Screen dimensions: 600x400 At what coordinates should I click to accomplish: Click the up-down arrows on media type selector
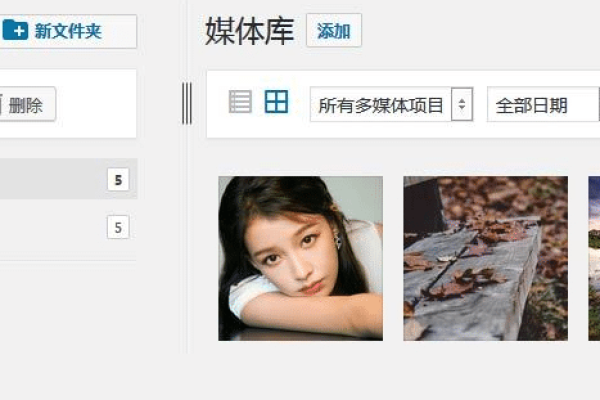pyautogui.click(x=462, y=104)
